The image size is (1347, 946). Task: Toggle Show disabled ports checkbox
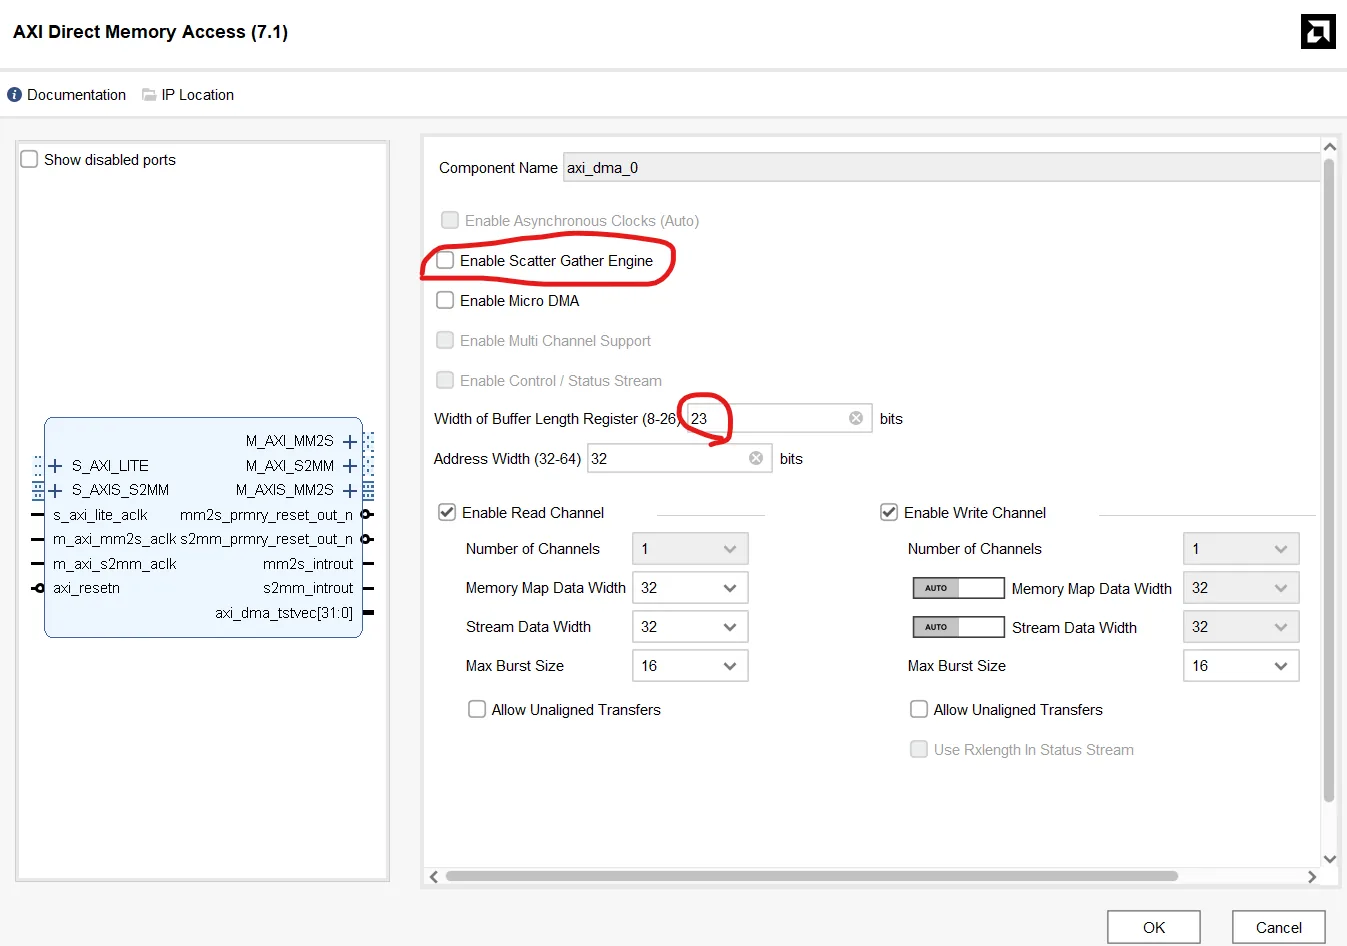30,159
